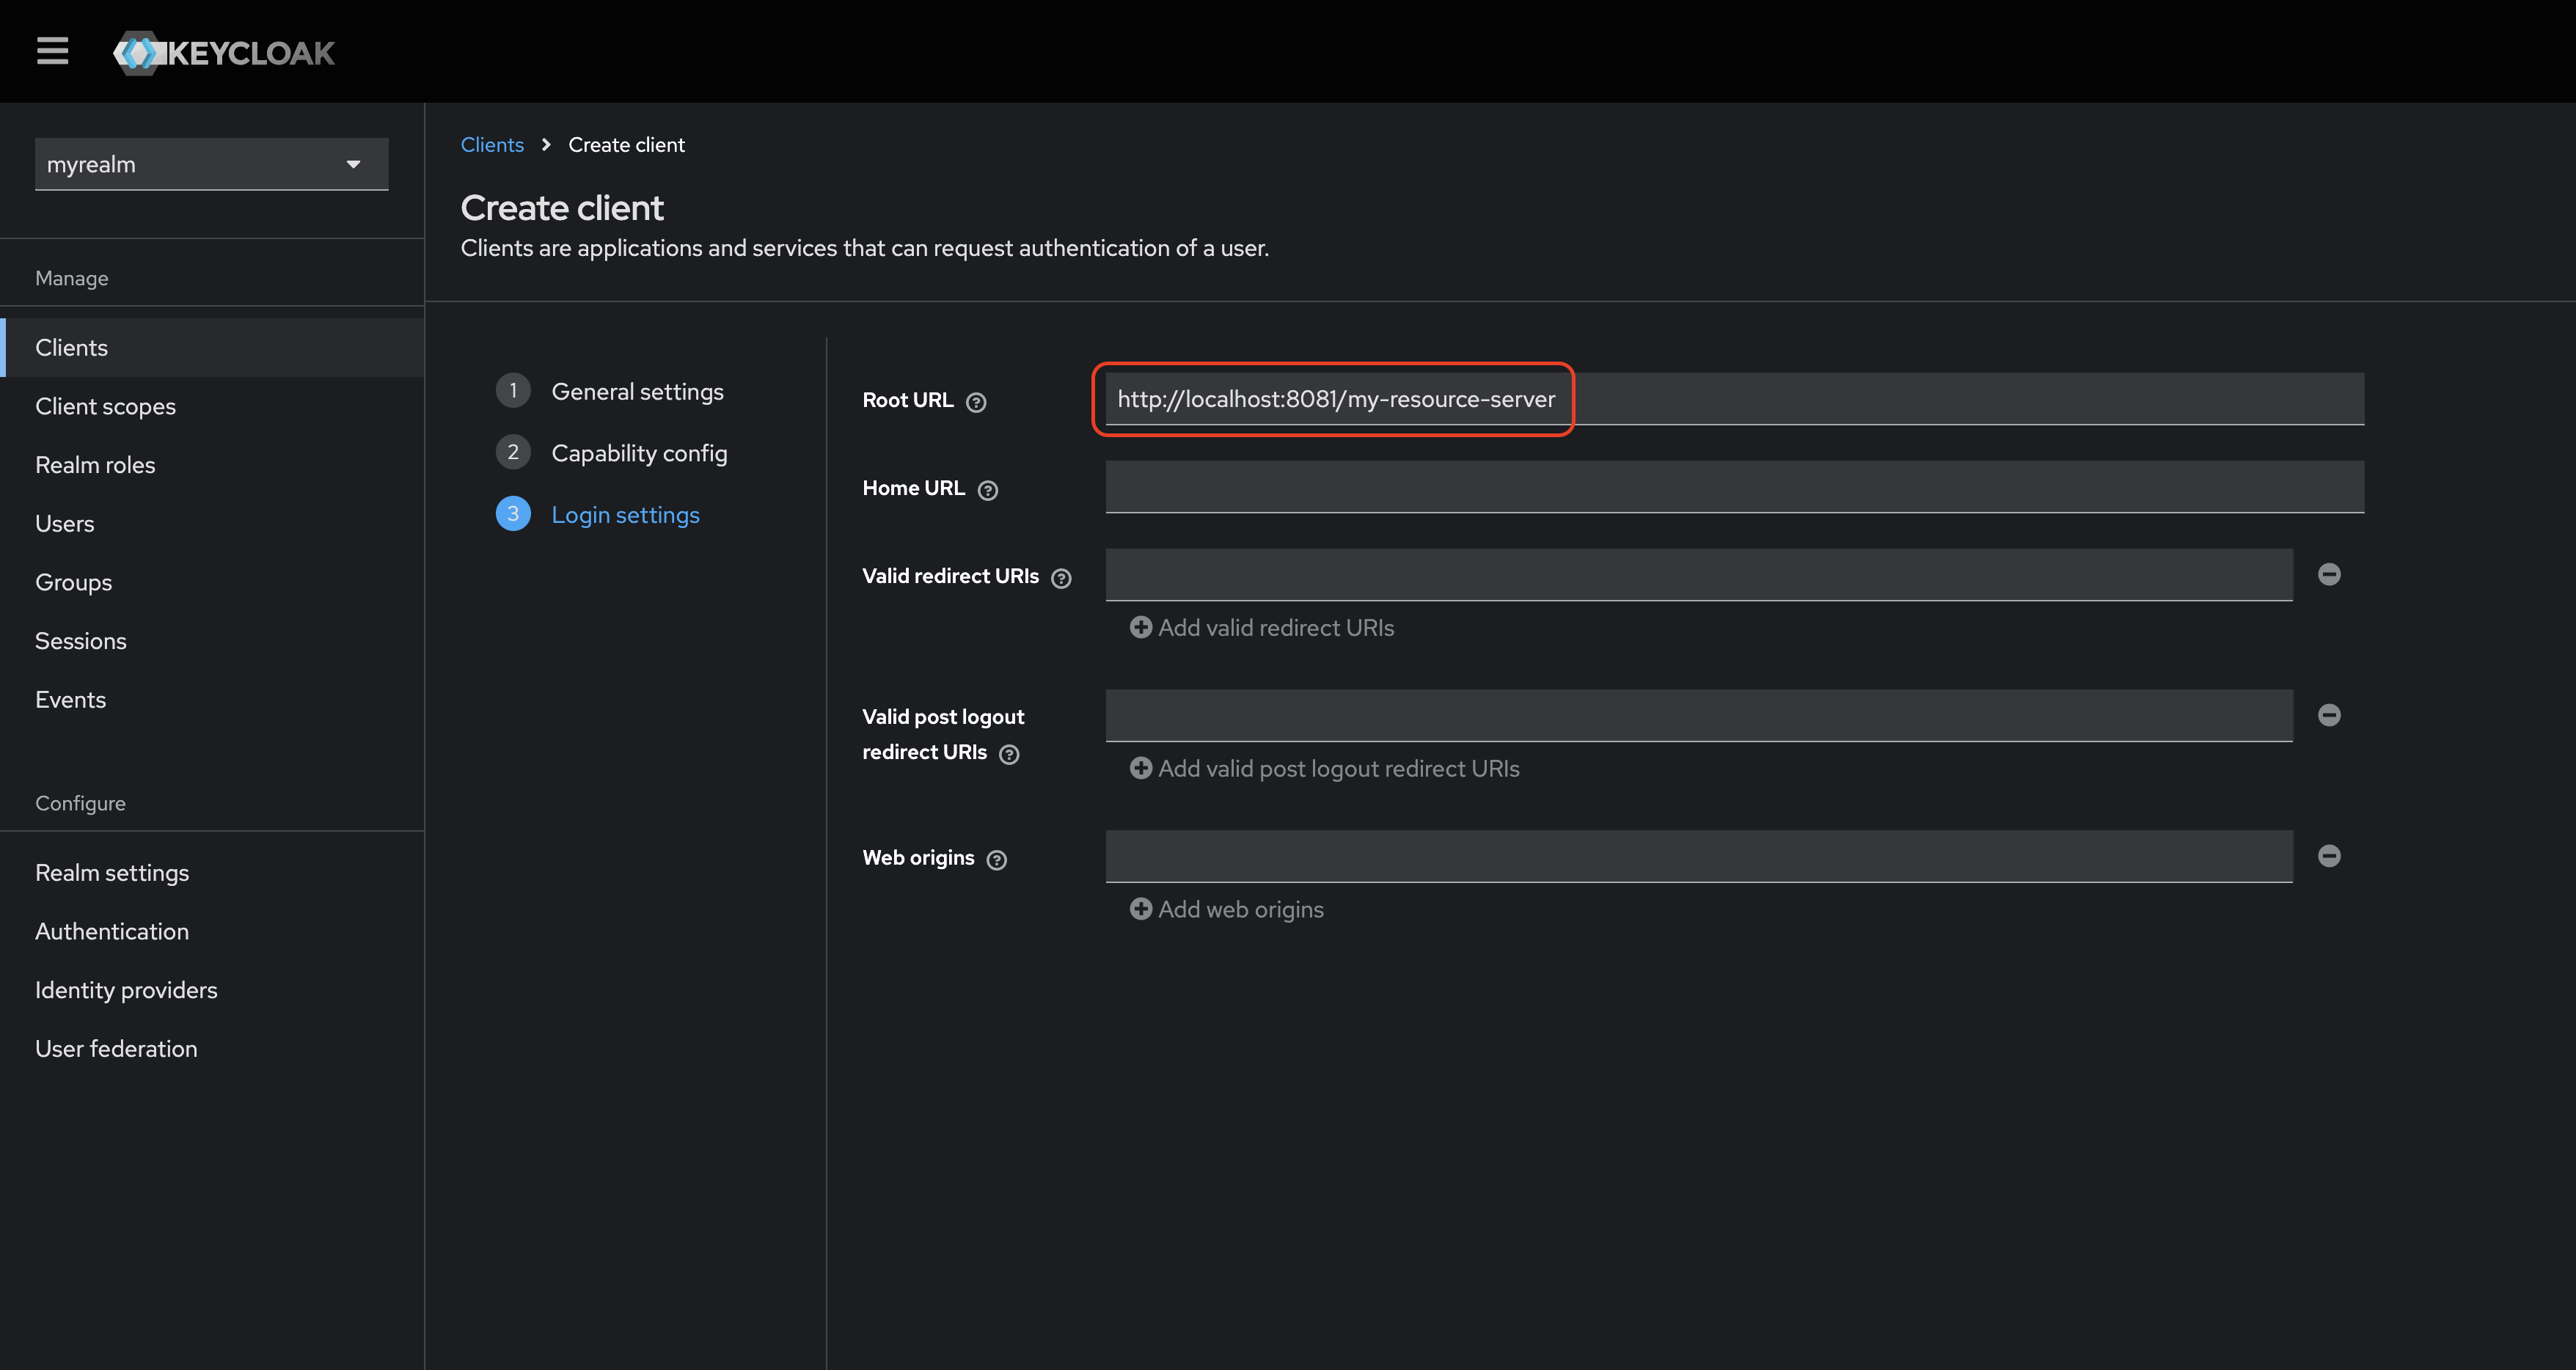The width and height of the screenshot is (2576, 1370).
Task: Focus the Root URL input field
Action: pyautogui.click(x=1734, y=399)
